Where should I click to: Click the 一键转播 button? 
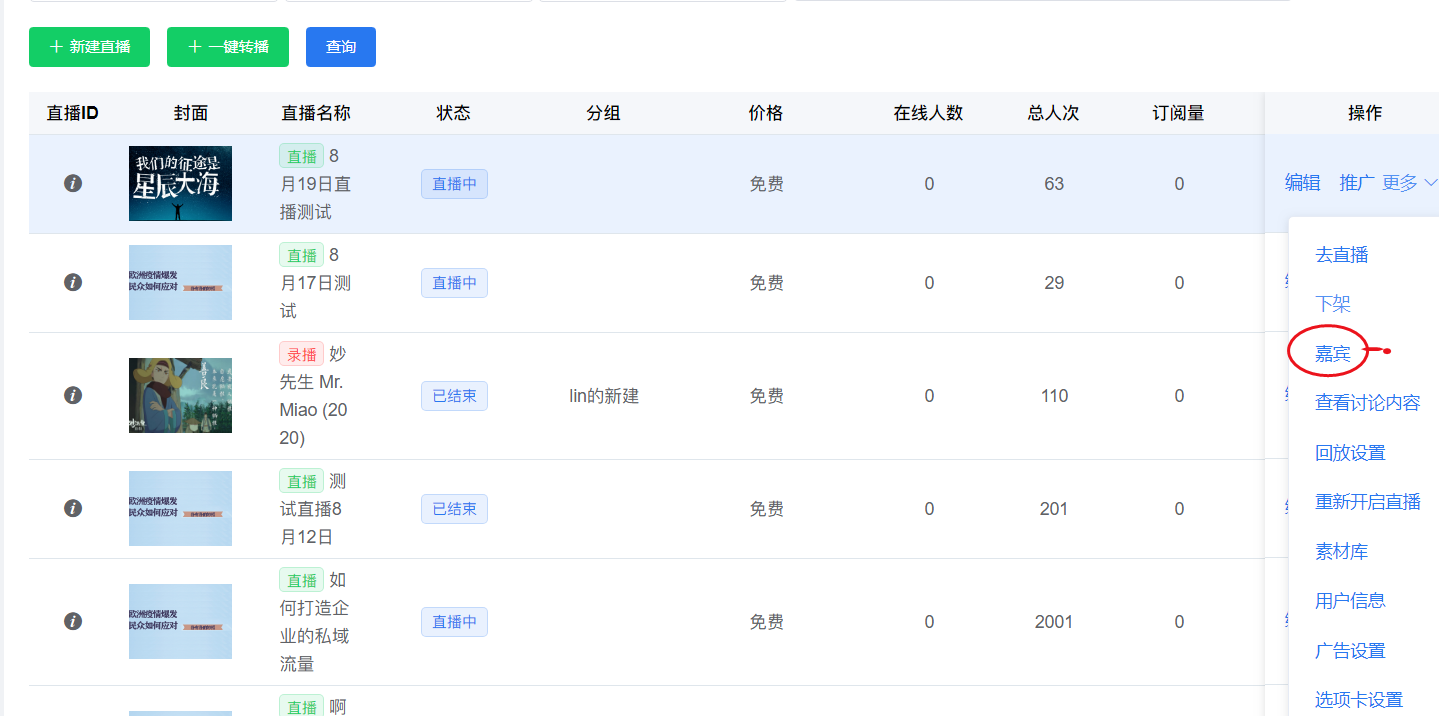[228, 47]
